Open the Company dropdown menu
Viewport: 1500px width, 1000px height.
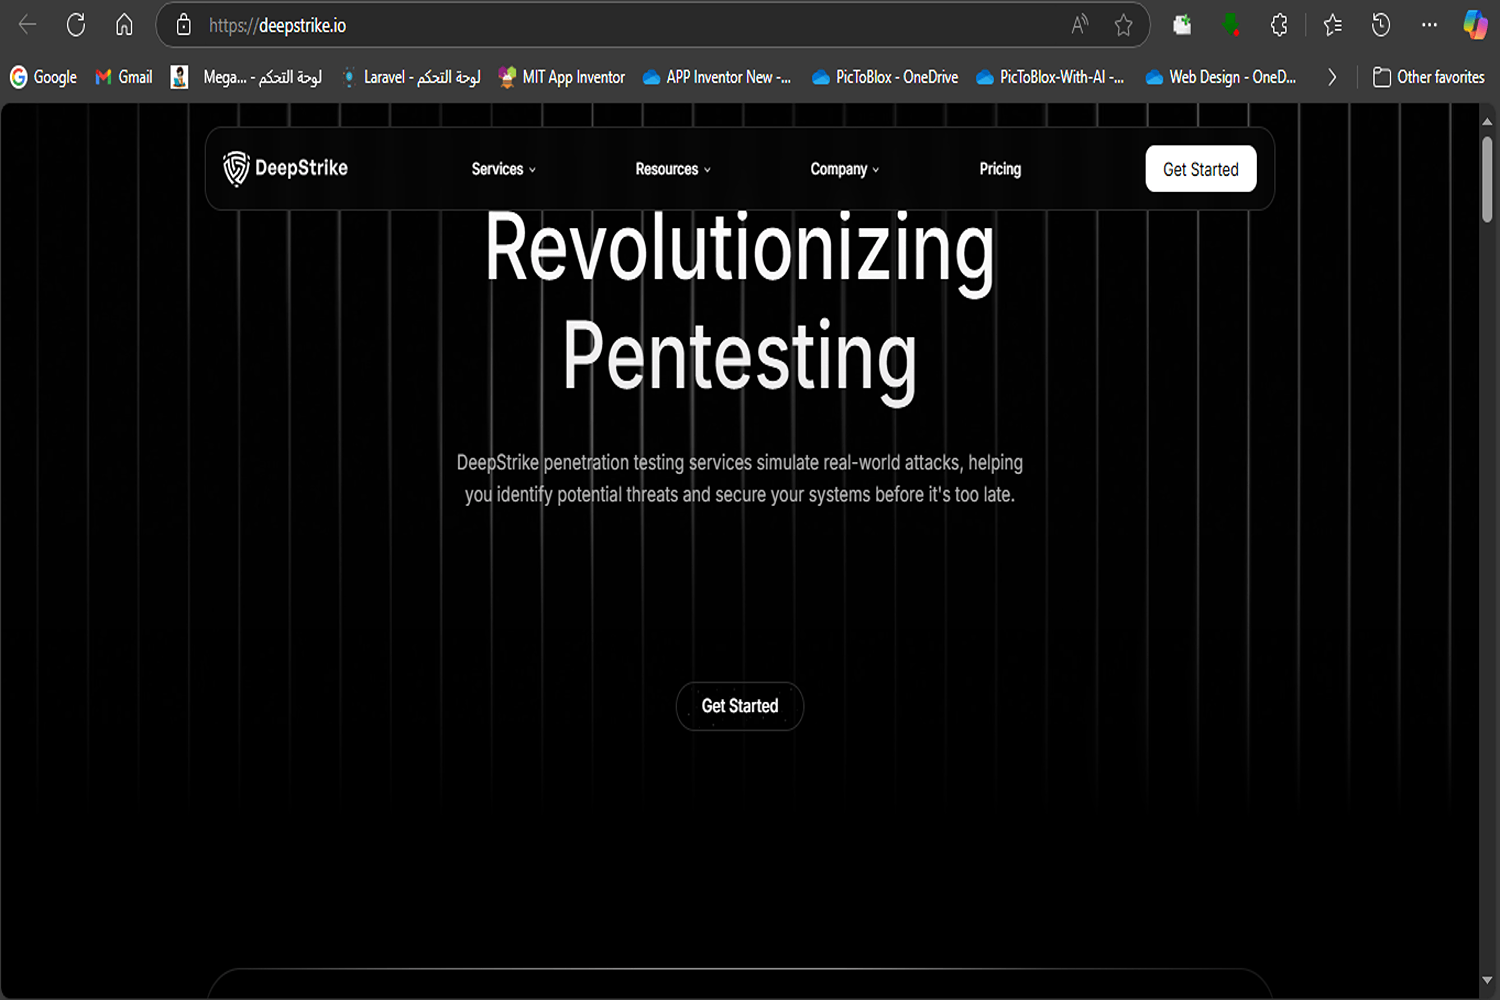pos(844,169)
